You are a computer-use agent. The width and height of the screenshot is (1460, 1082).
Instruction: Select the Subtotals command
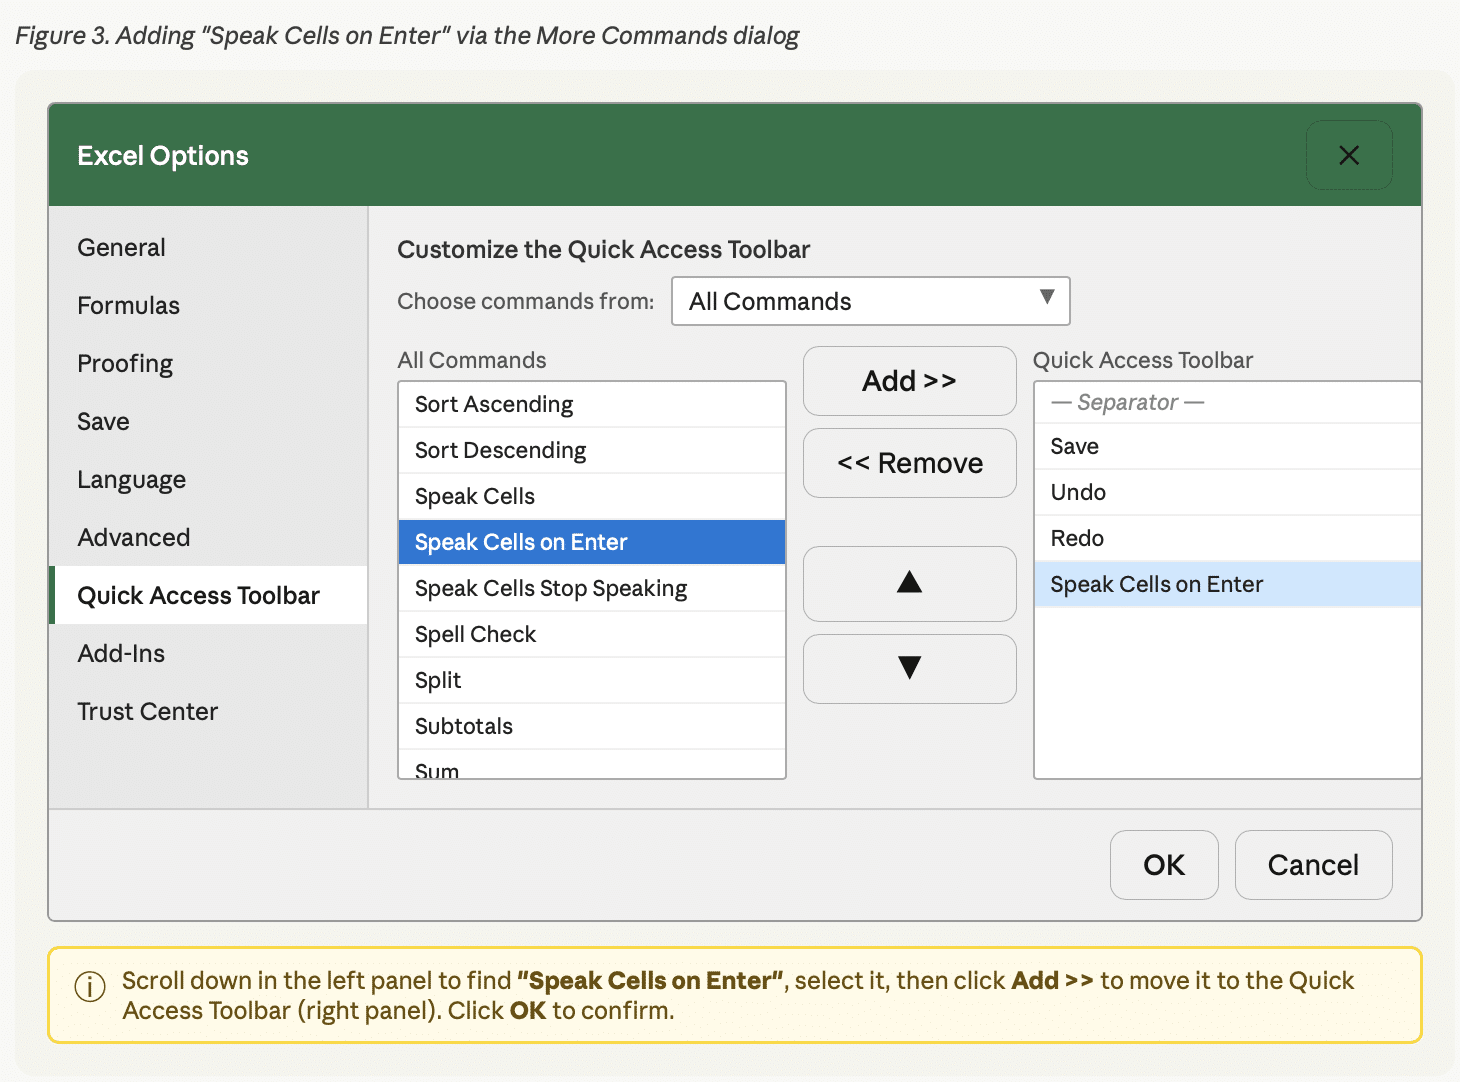592,727
